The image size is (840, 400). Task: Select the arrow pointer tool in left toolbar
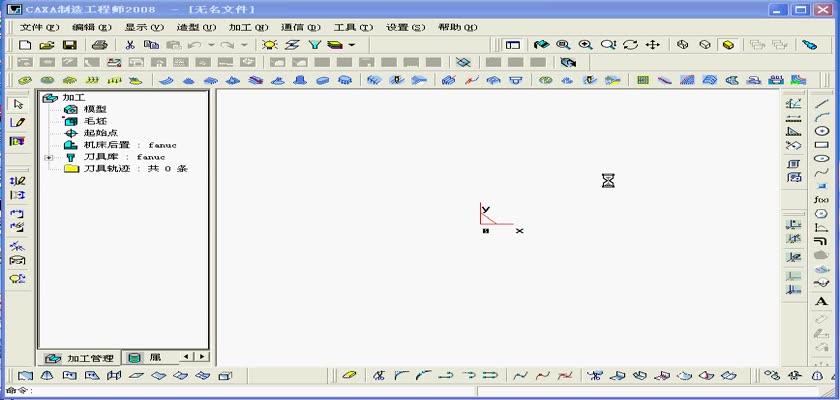coord(18,104)
